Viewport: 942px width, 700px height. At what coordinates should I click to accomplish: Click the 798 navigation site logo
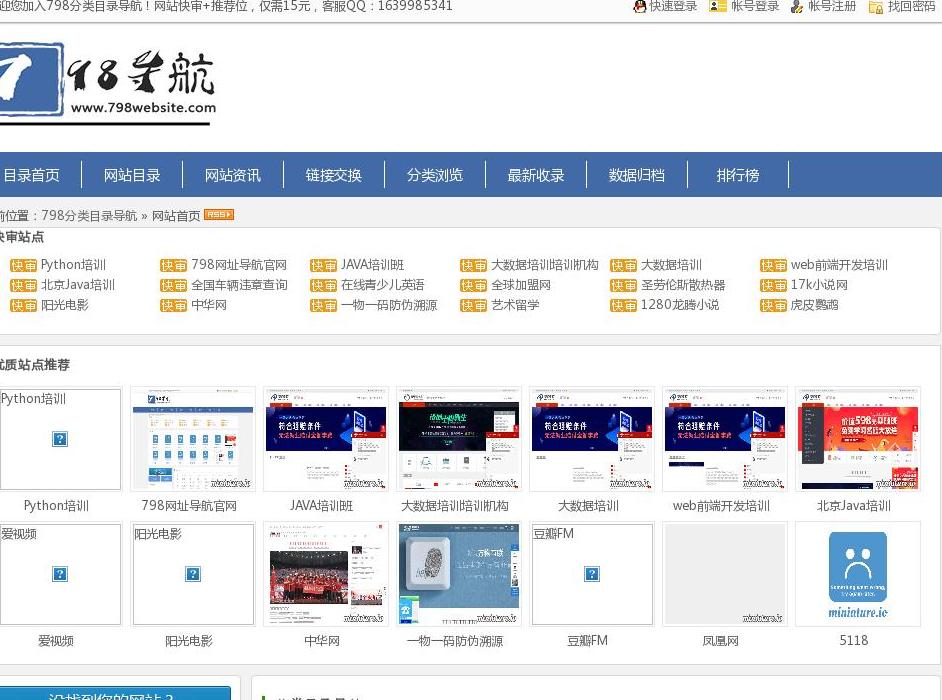[107, 83]
